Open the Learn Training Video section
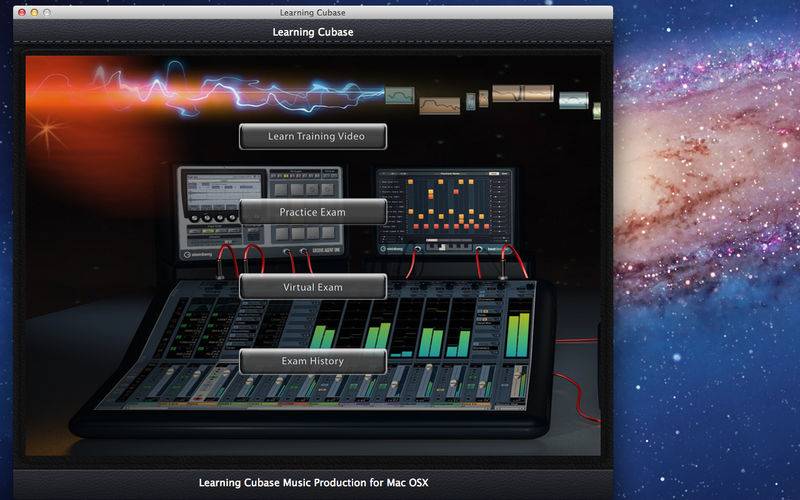Image resolution: width=800 pixels, height=500 pixels. tap(313, 136)
